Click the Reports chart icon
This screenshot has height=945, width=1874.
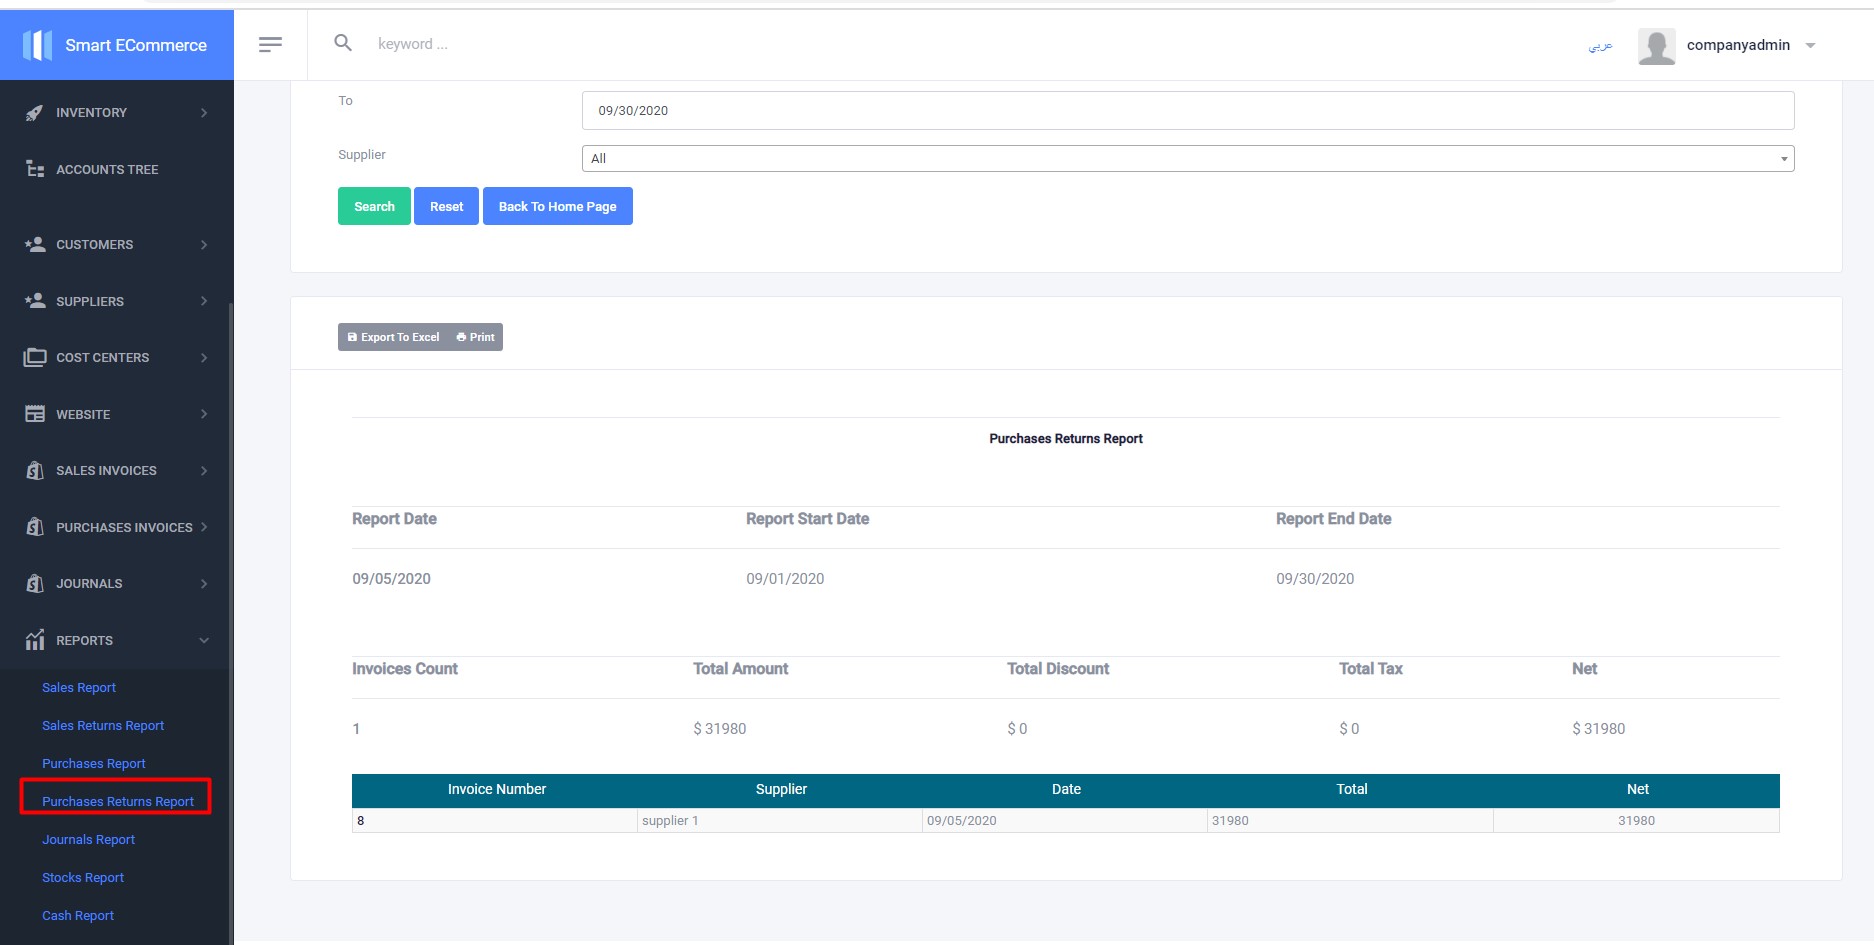tap(35, 640)
